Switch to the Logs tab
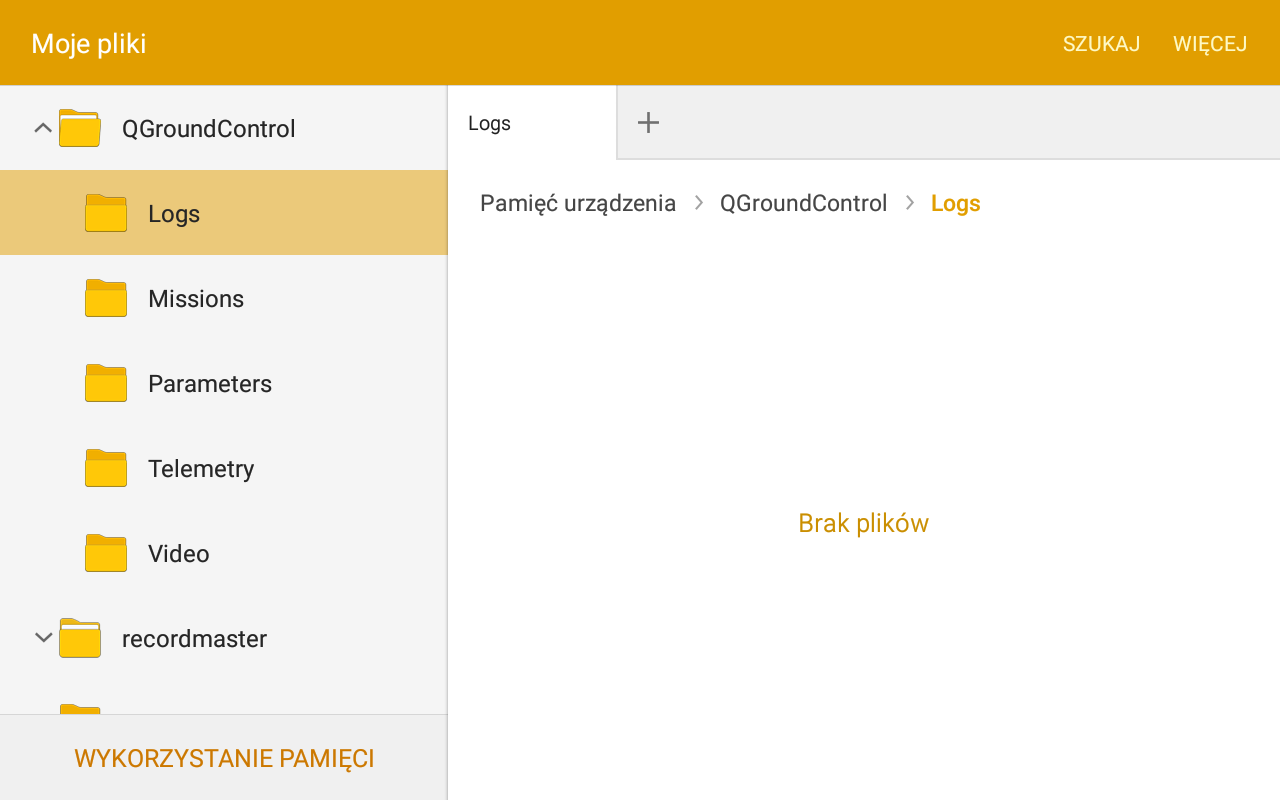This screenshot has height=800, width=1280. (x=489, y=122)
